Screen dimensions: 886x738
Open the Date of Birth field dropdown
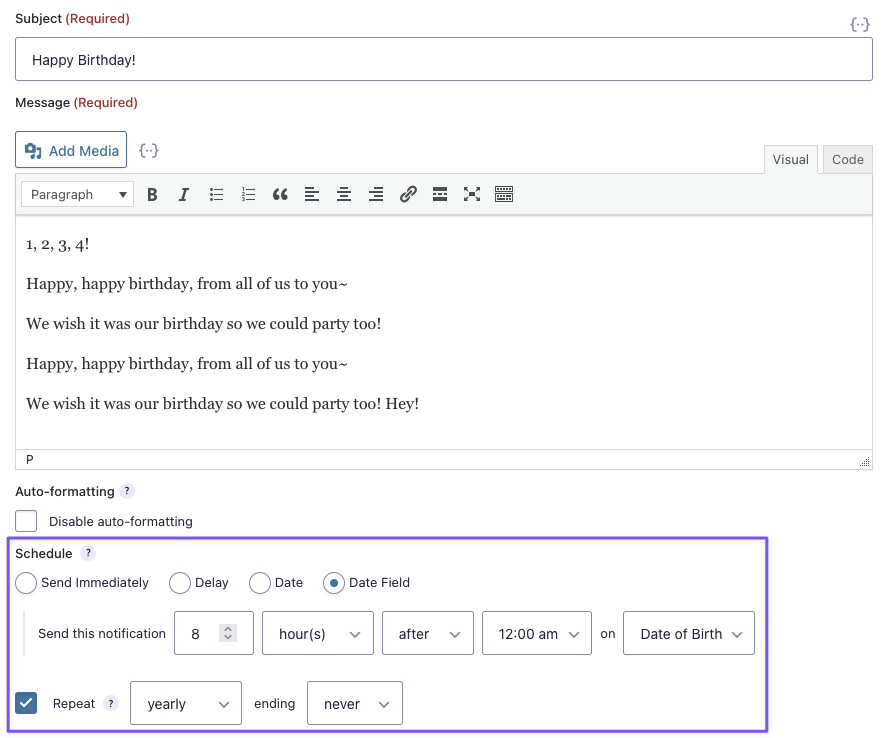coord(688,634)
